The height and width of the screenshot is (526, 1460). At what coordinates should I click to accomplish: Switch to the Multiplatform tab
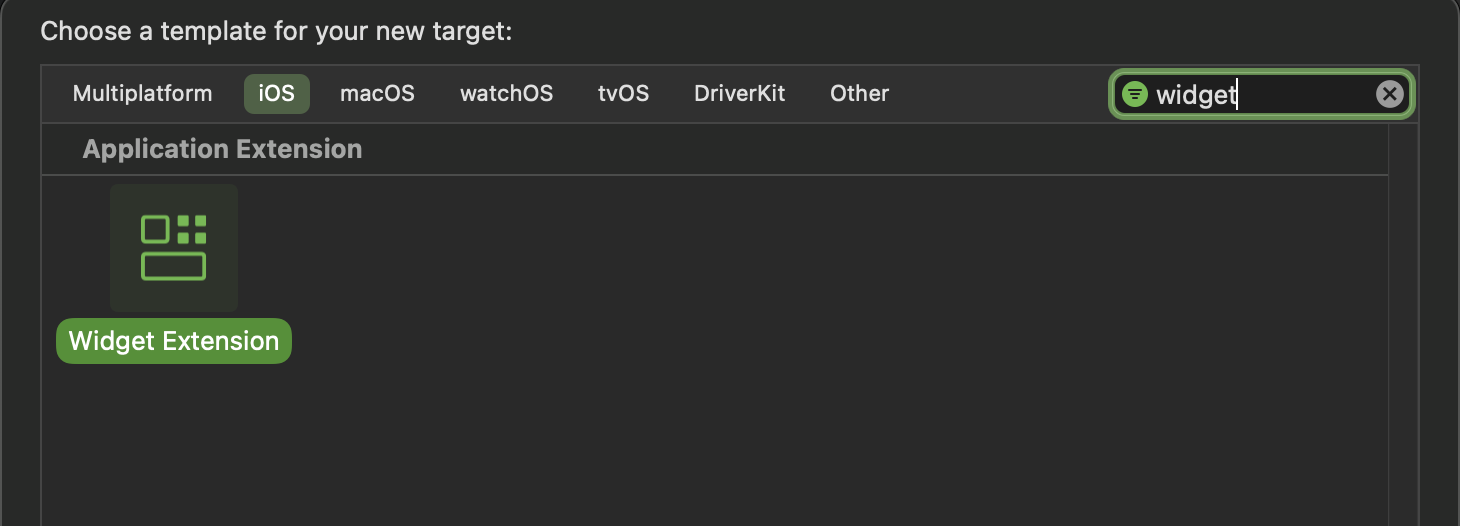point(142,94)
